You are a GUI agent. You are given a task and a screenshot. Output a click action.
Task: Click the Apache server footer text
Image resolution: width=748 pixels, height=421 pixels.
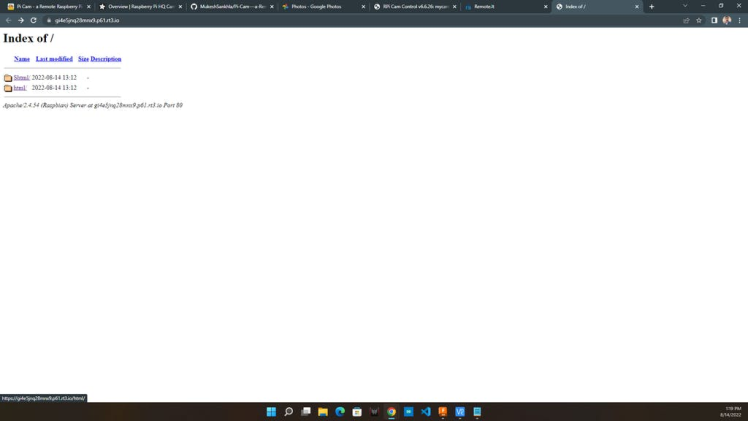[x=93, y=105]
